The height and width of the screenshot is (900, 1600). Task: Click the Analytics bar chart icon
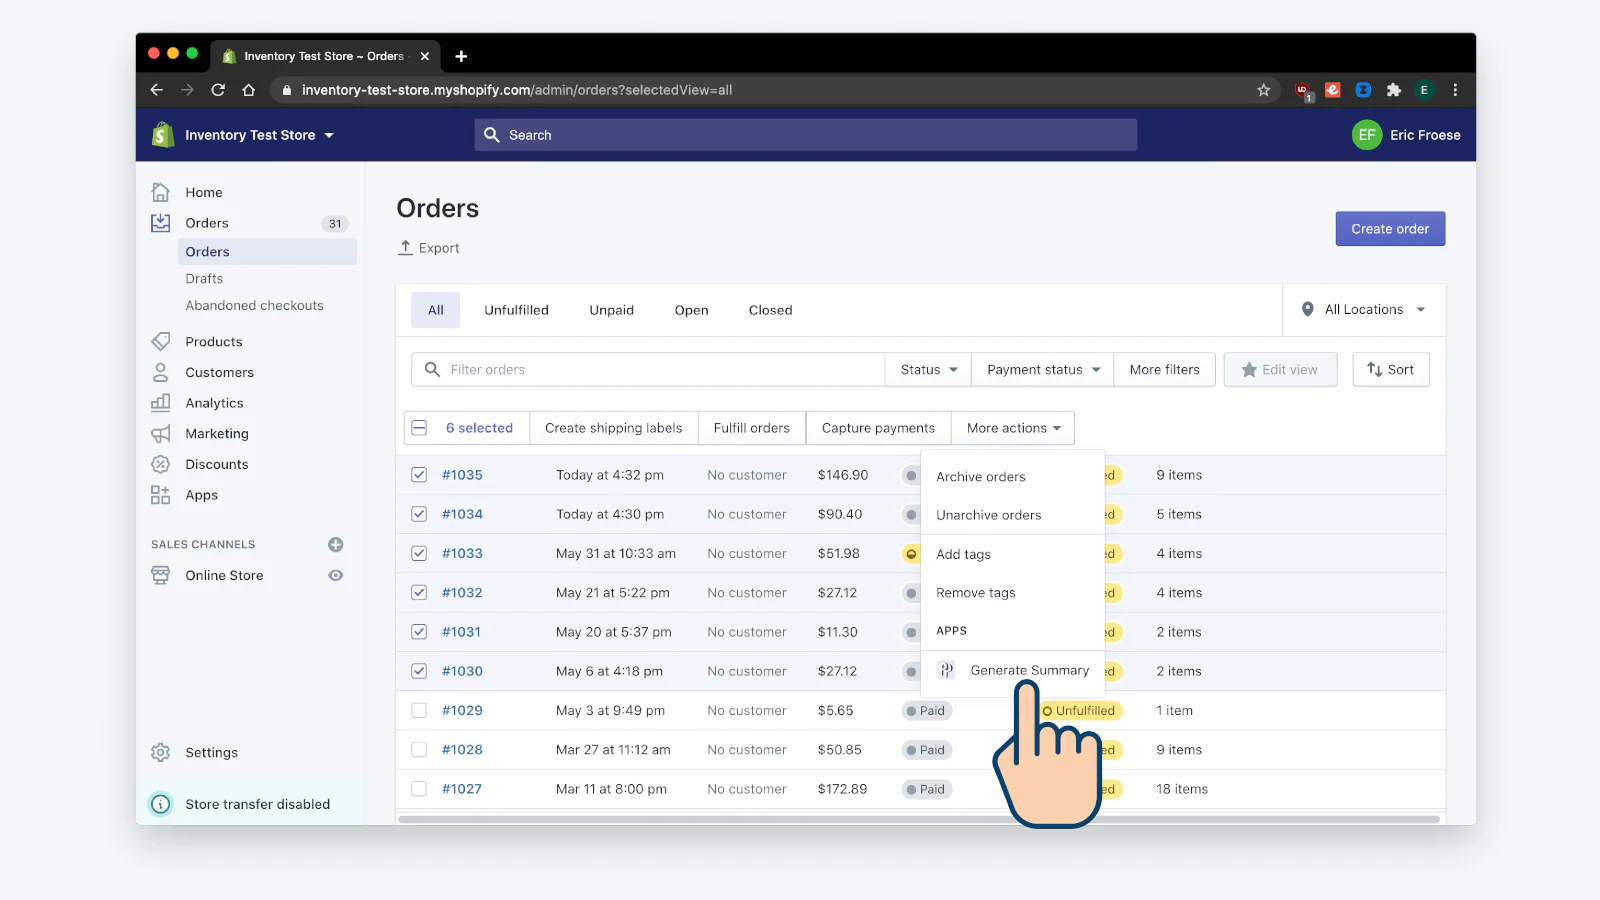(160, 403)
